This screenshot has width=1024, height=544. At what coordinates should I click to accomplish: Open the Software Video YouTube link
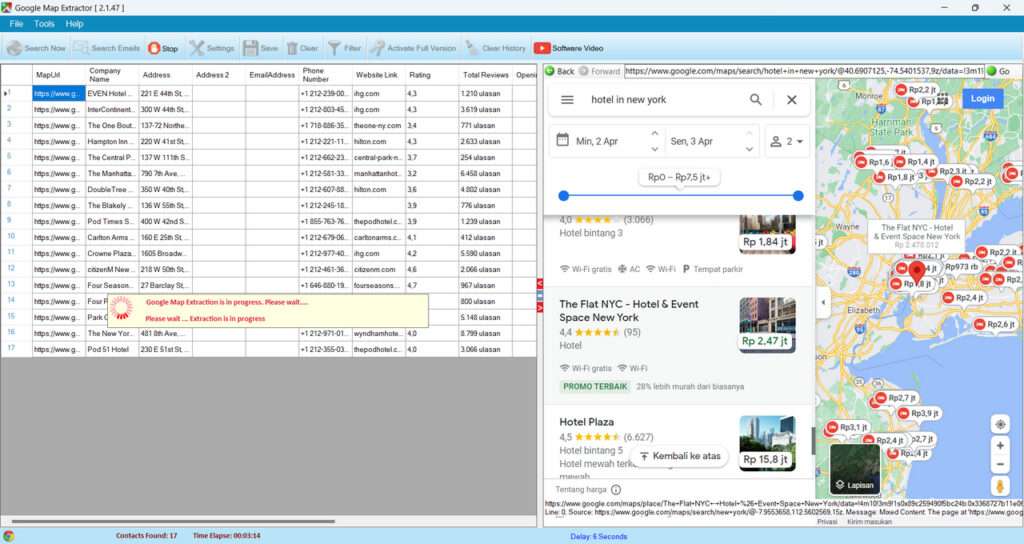pos(569,48)
